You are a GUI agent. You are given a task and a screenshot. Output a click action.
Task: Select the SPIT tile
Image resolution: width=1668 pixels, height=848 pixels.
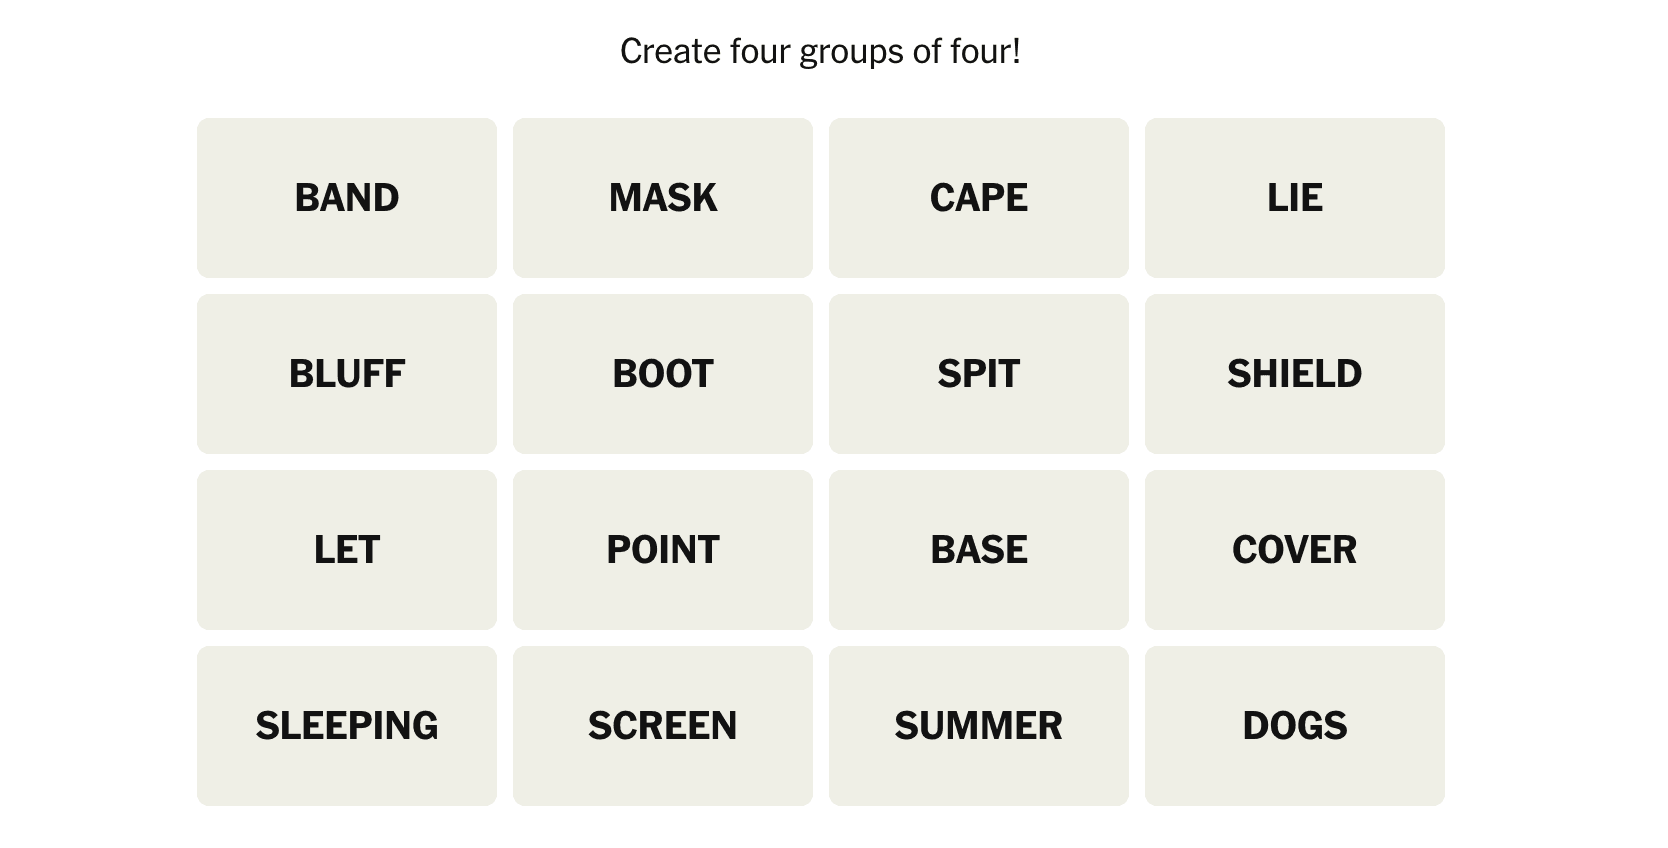point(979,374)
